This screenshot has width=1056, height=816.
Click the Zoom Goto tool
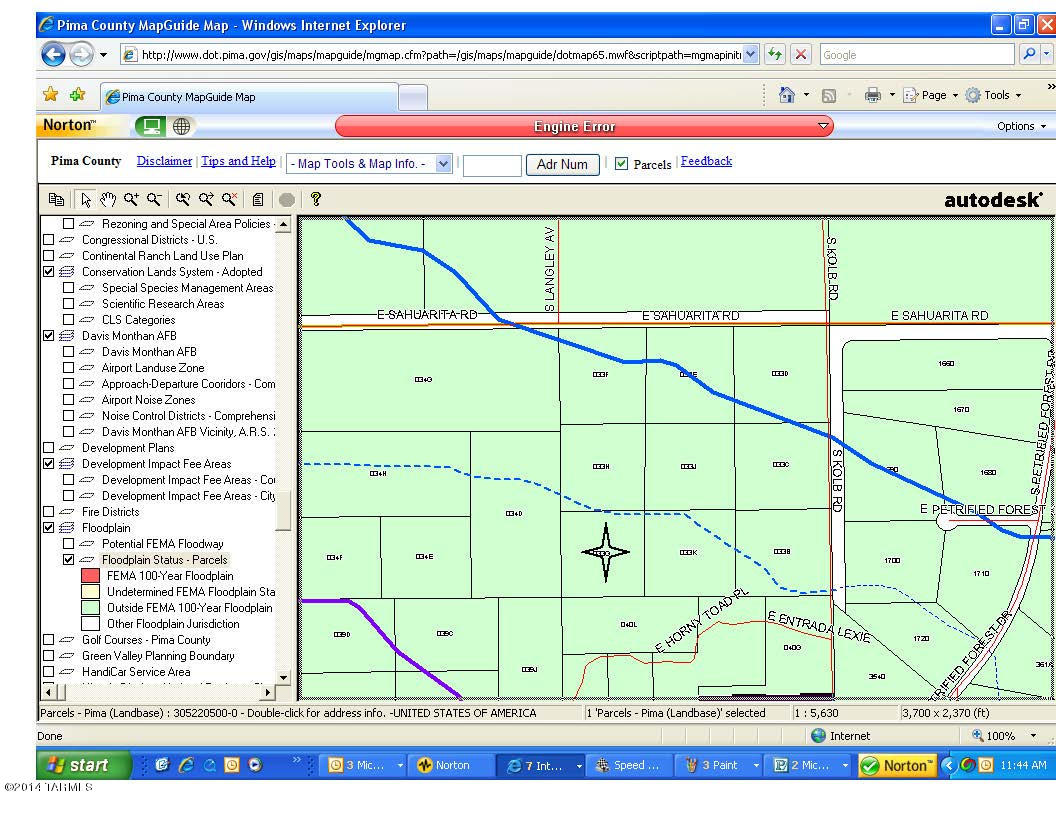click(205, 199)
